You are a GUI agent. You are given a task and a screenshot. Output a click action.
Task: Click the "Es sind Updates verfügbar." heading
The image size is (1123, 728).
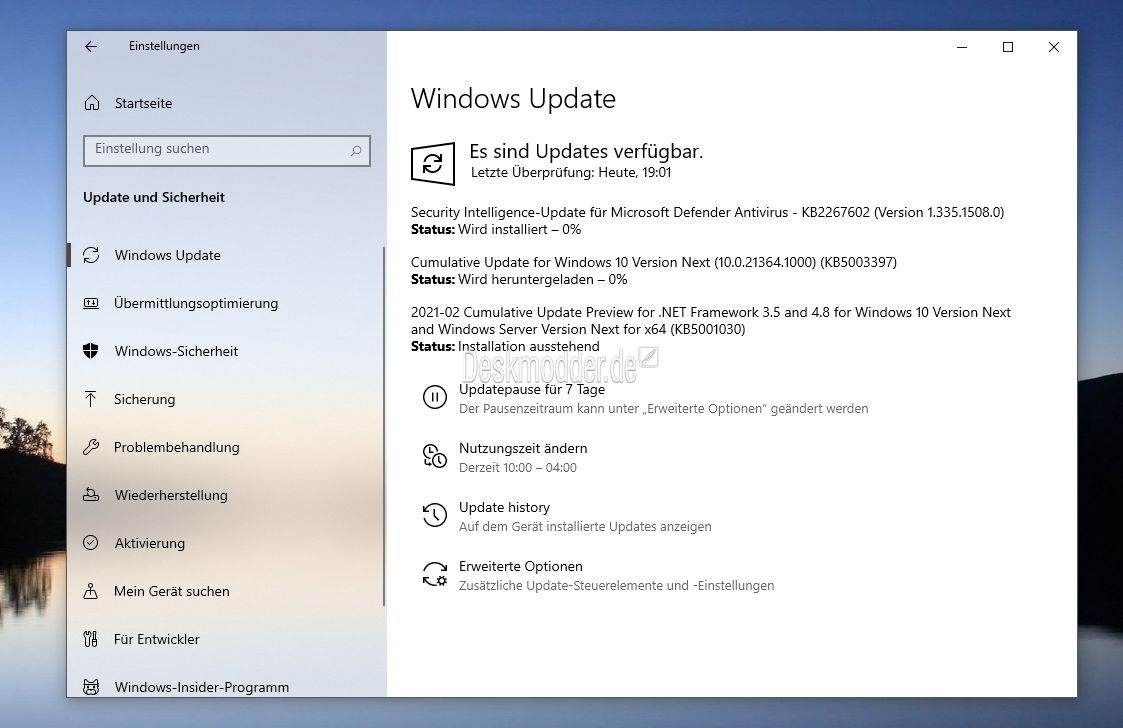tap(586, 151)
